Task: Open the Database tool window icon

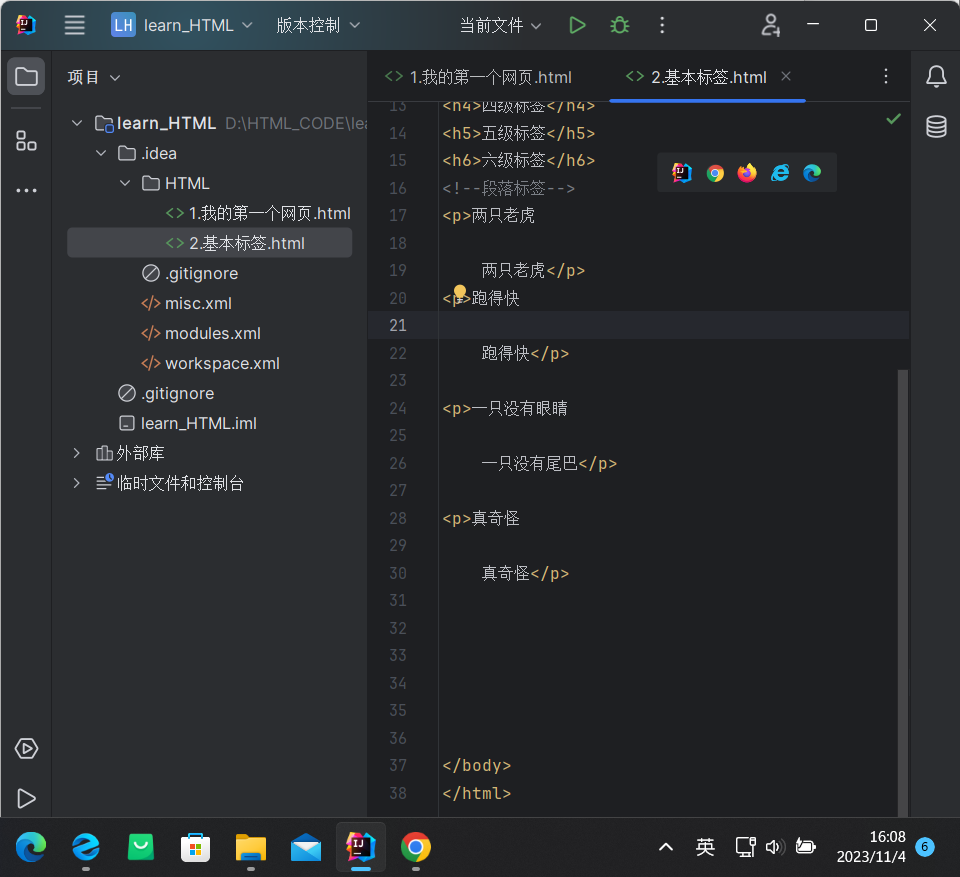Action: (x=935, y=126)
